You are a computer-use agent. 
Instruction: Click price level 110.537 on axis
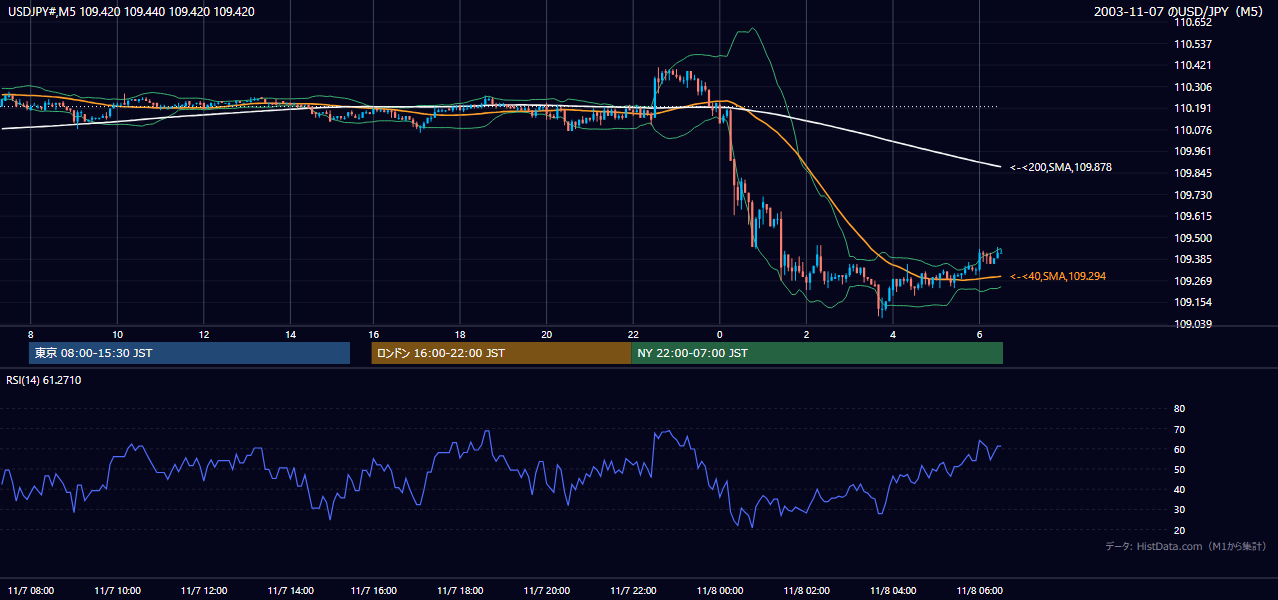pos(1193,44)
